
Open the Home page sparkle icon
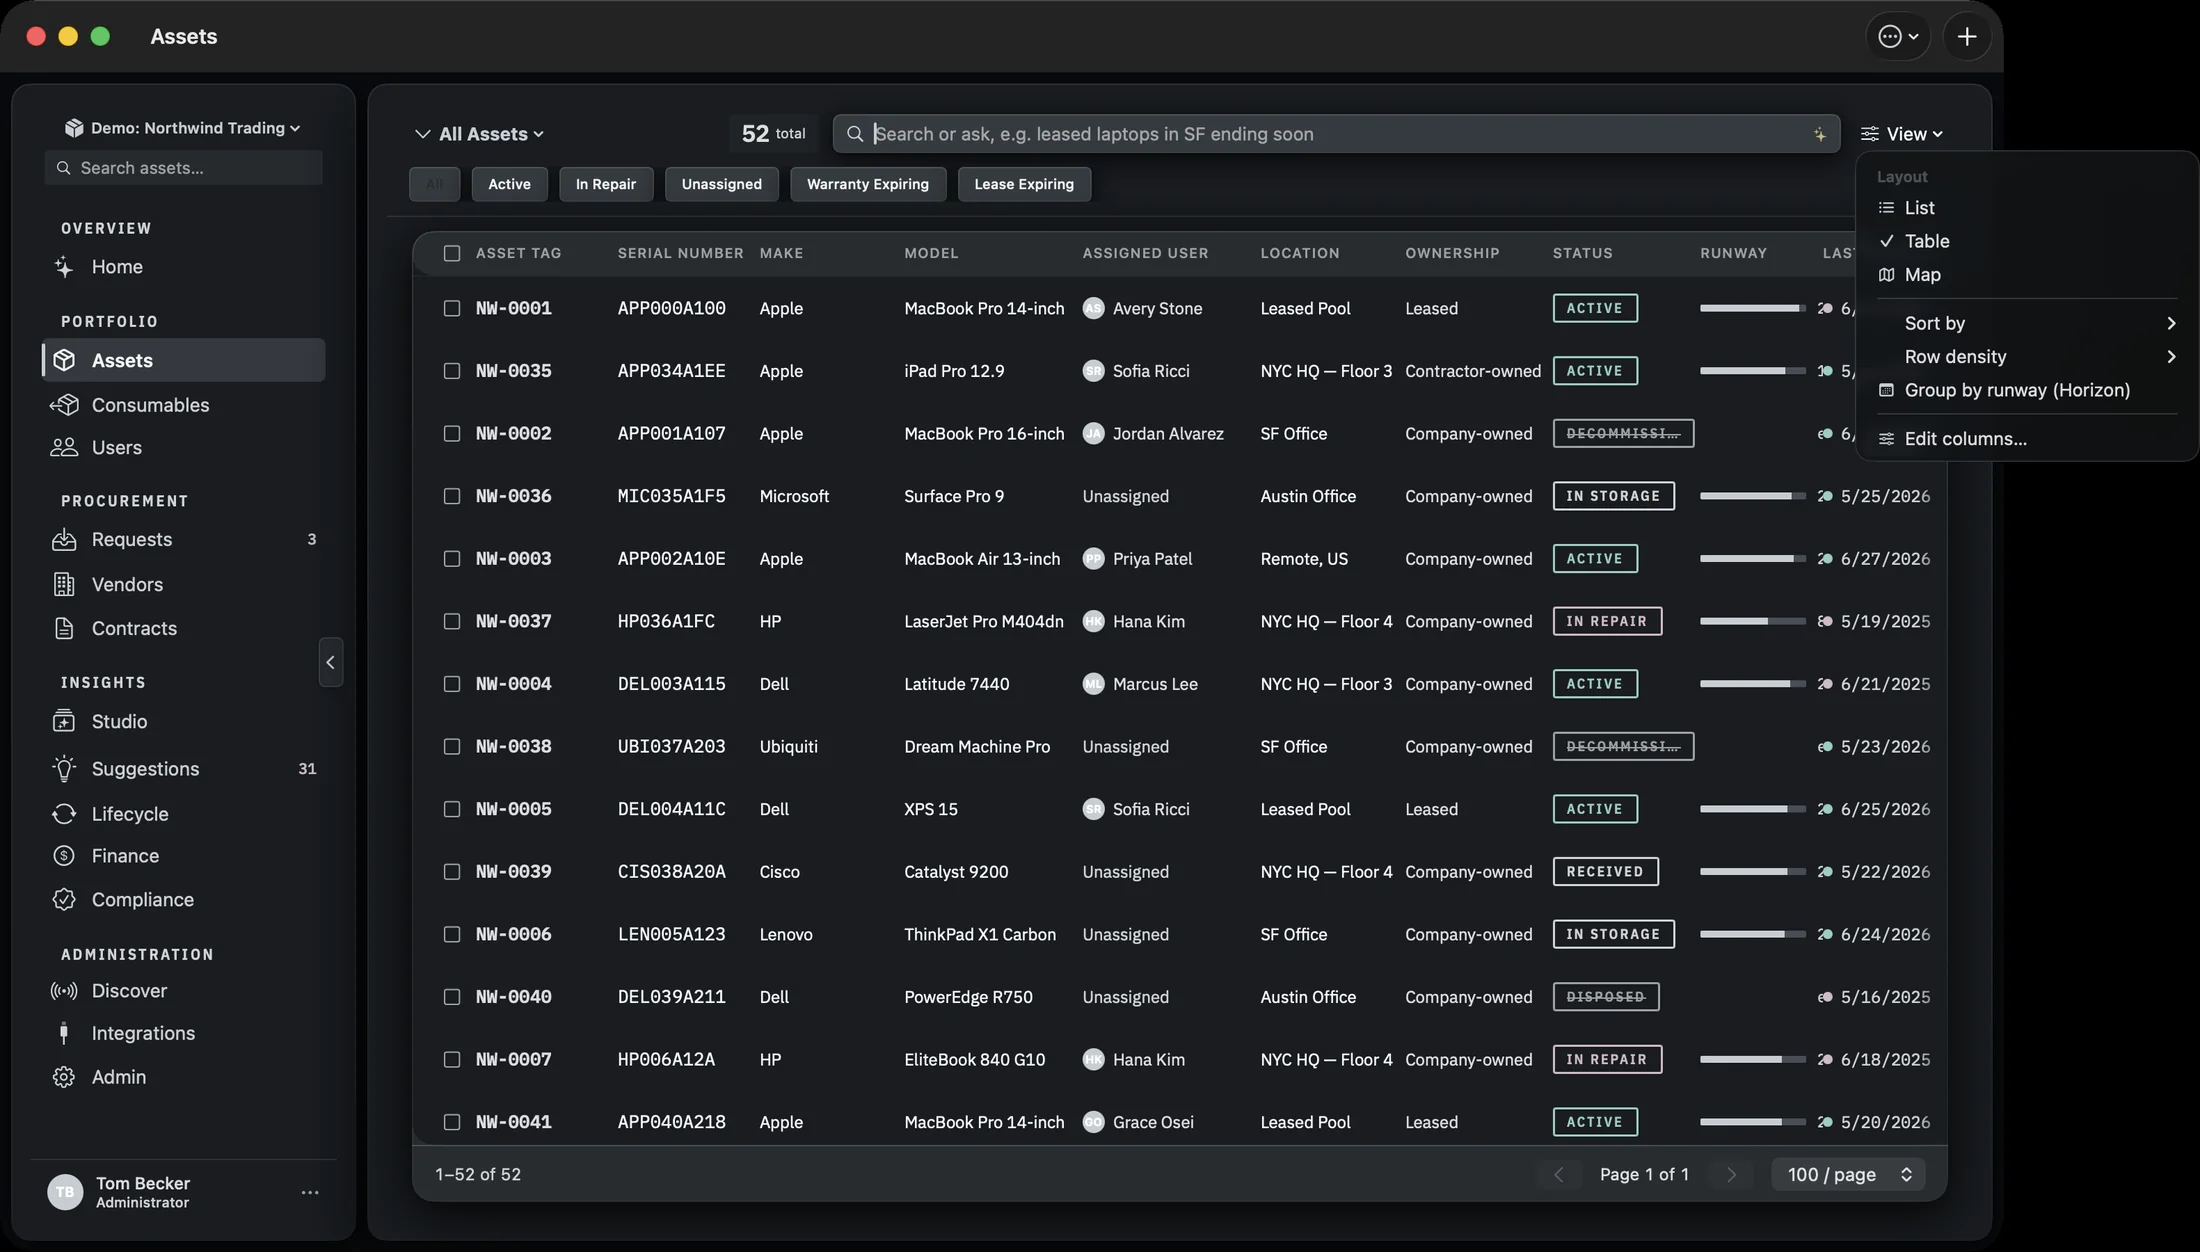point(64,267)
